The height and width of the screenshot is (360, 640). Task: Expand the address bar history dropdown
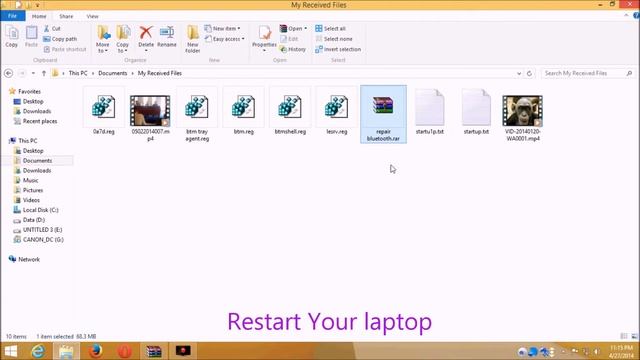coord(519,73)
